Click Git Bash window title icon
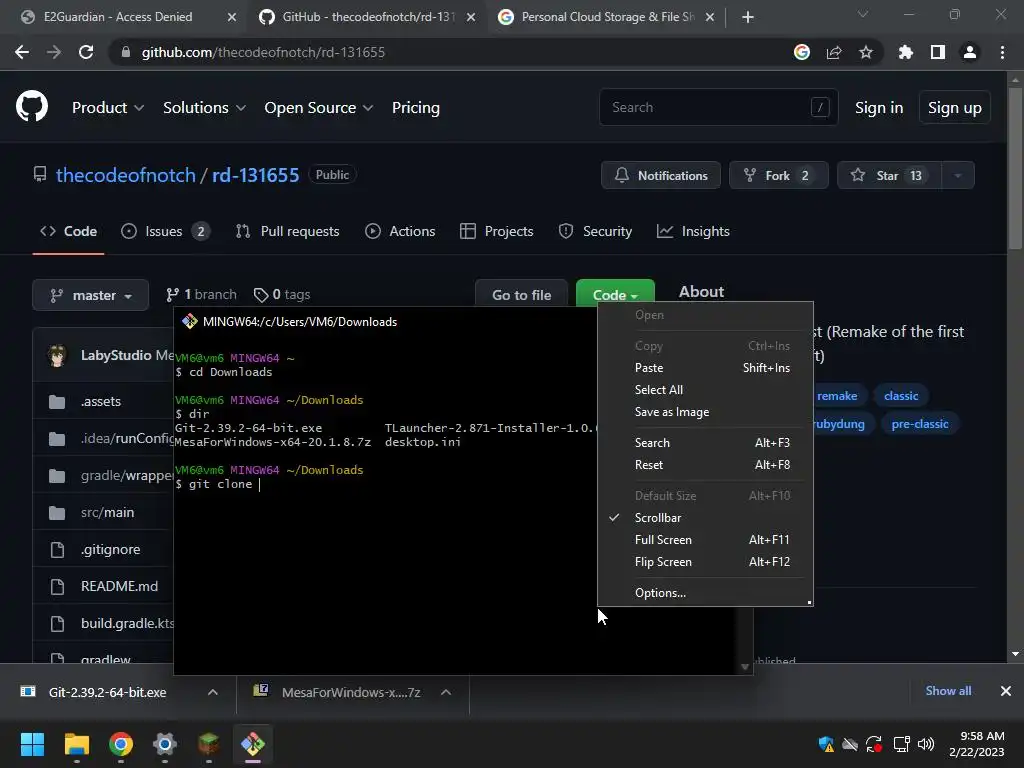1024x768 pixels. coord(190,321)
